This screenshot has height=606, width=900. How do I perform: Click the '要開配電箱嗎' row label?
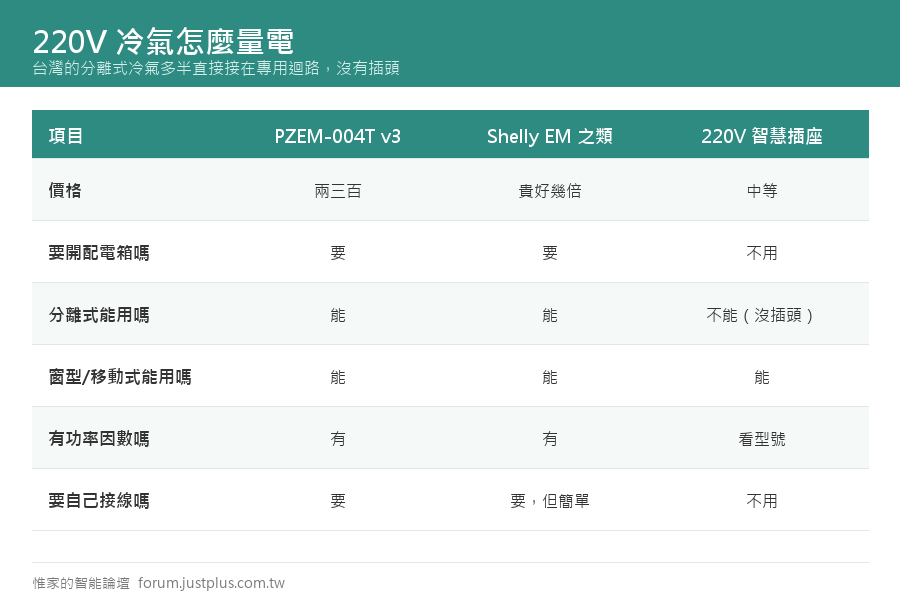(x=99, y=252)
